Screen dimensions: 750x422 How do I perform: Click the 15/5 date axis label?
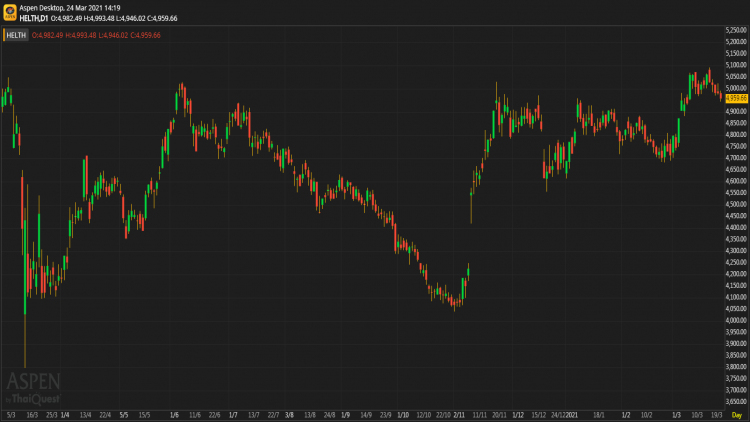click(x=144, y=415)
